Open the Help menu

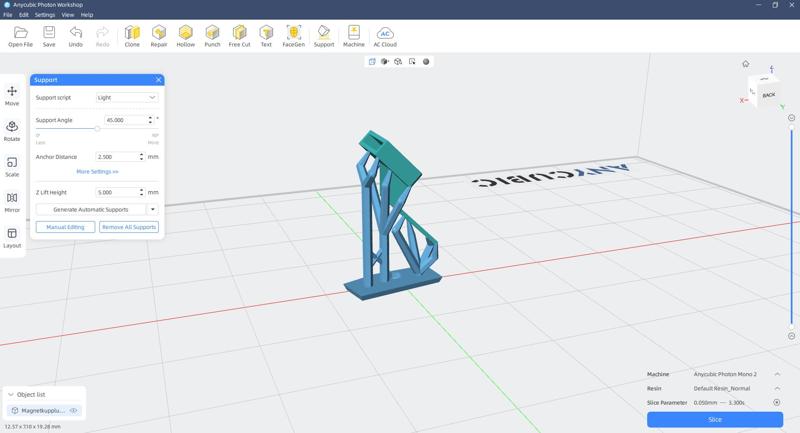[x=87, y=15]
